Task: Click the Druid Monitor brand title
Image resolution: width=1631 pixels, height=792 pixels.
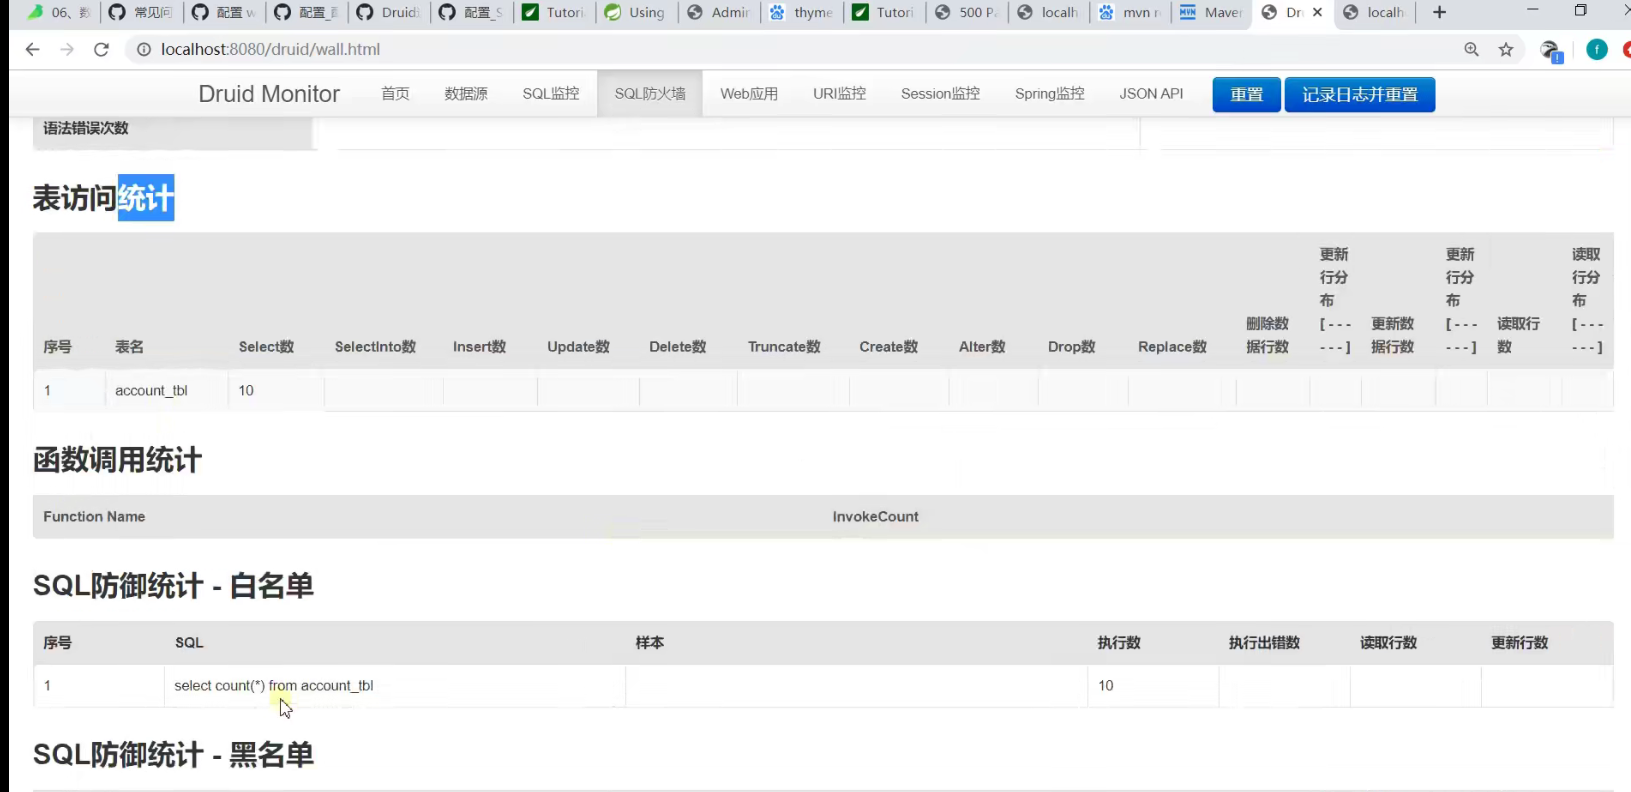Action: 269,94
